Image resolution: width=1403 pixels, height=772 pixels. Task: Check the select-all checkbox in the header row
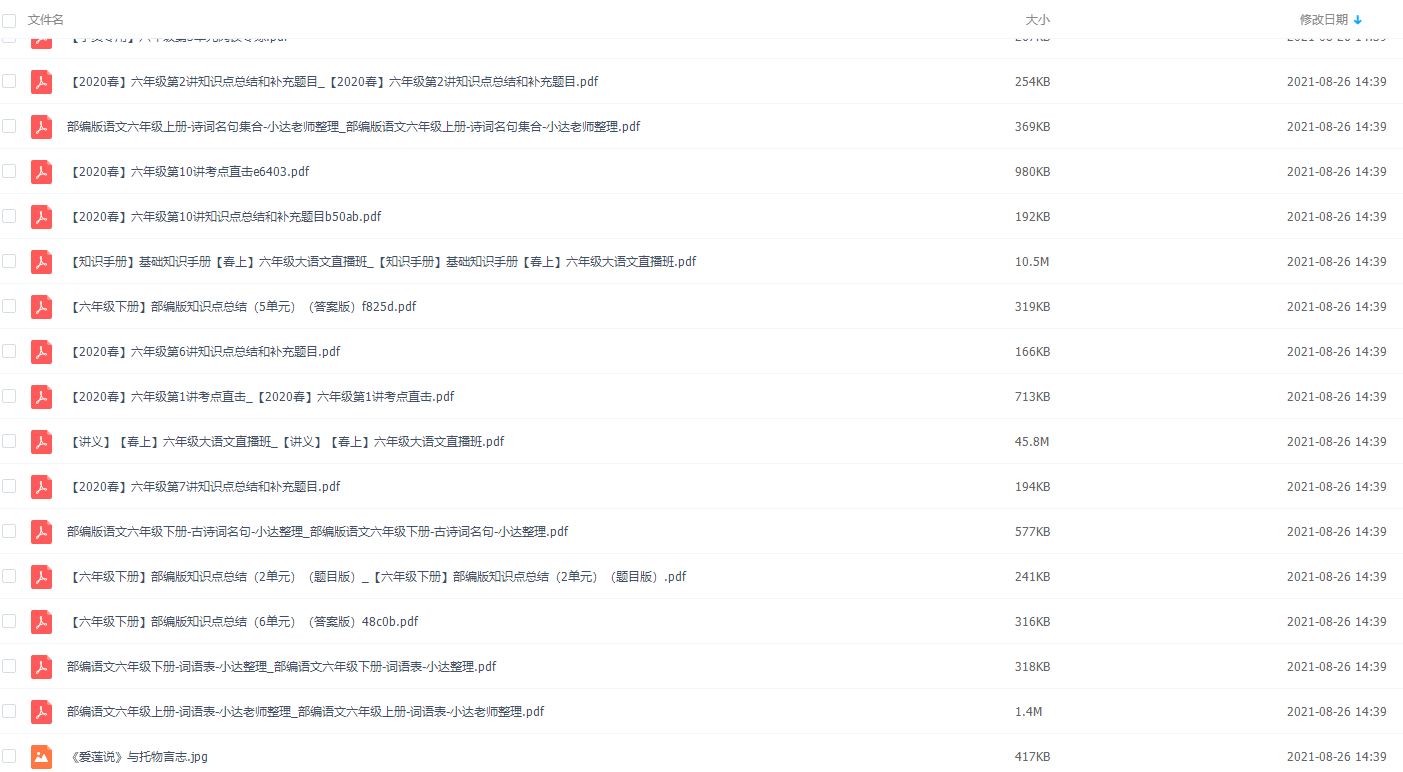point(9,19)
